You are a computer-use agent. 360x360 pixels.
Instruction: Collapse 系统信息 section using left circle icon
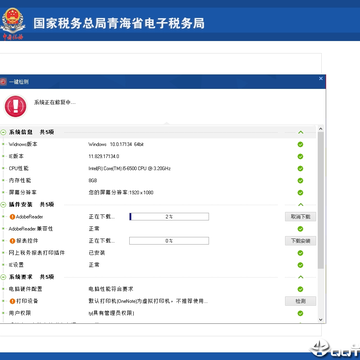3,132
